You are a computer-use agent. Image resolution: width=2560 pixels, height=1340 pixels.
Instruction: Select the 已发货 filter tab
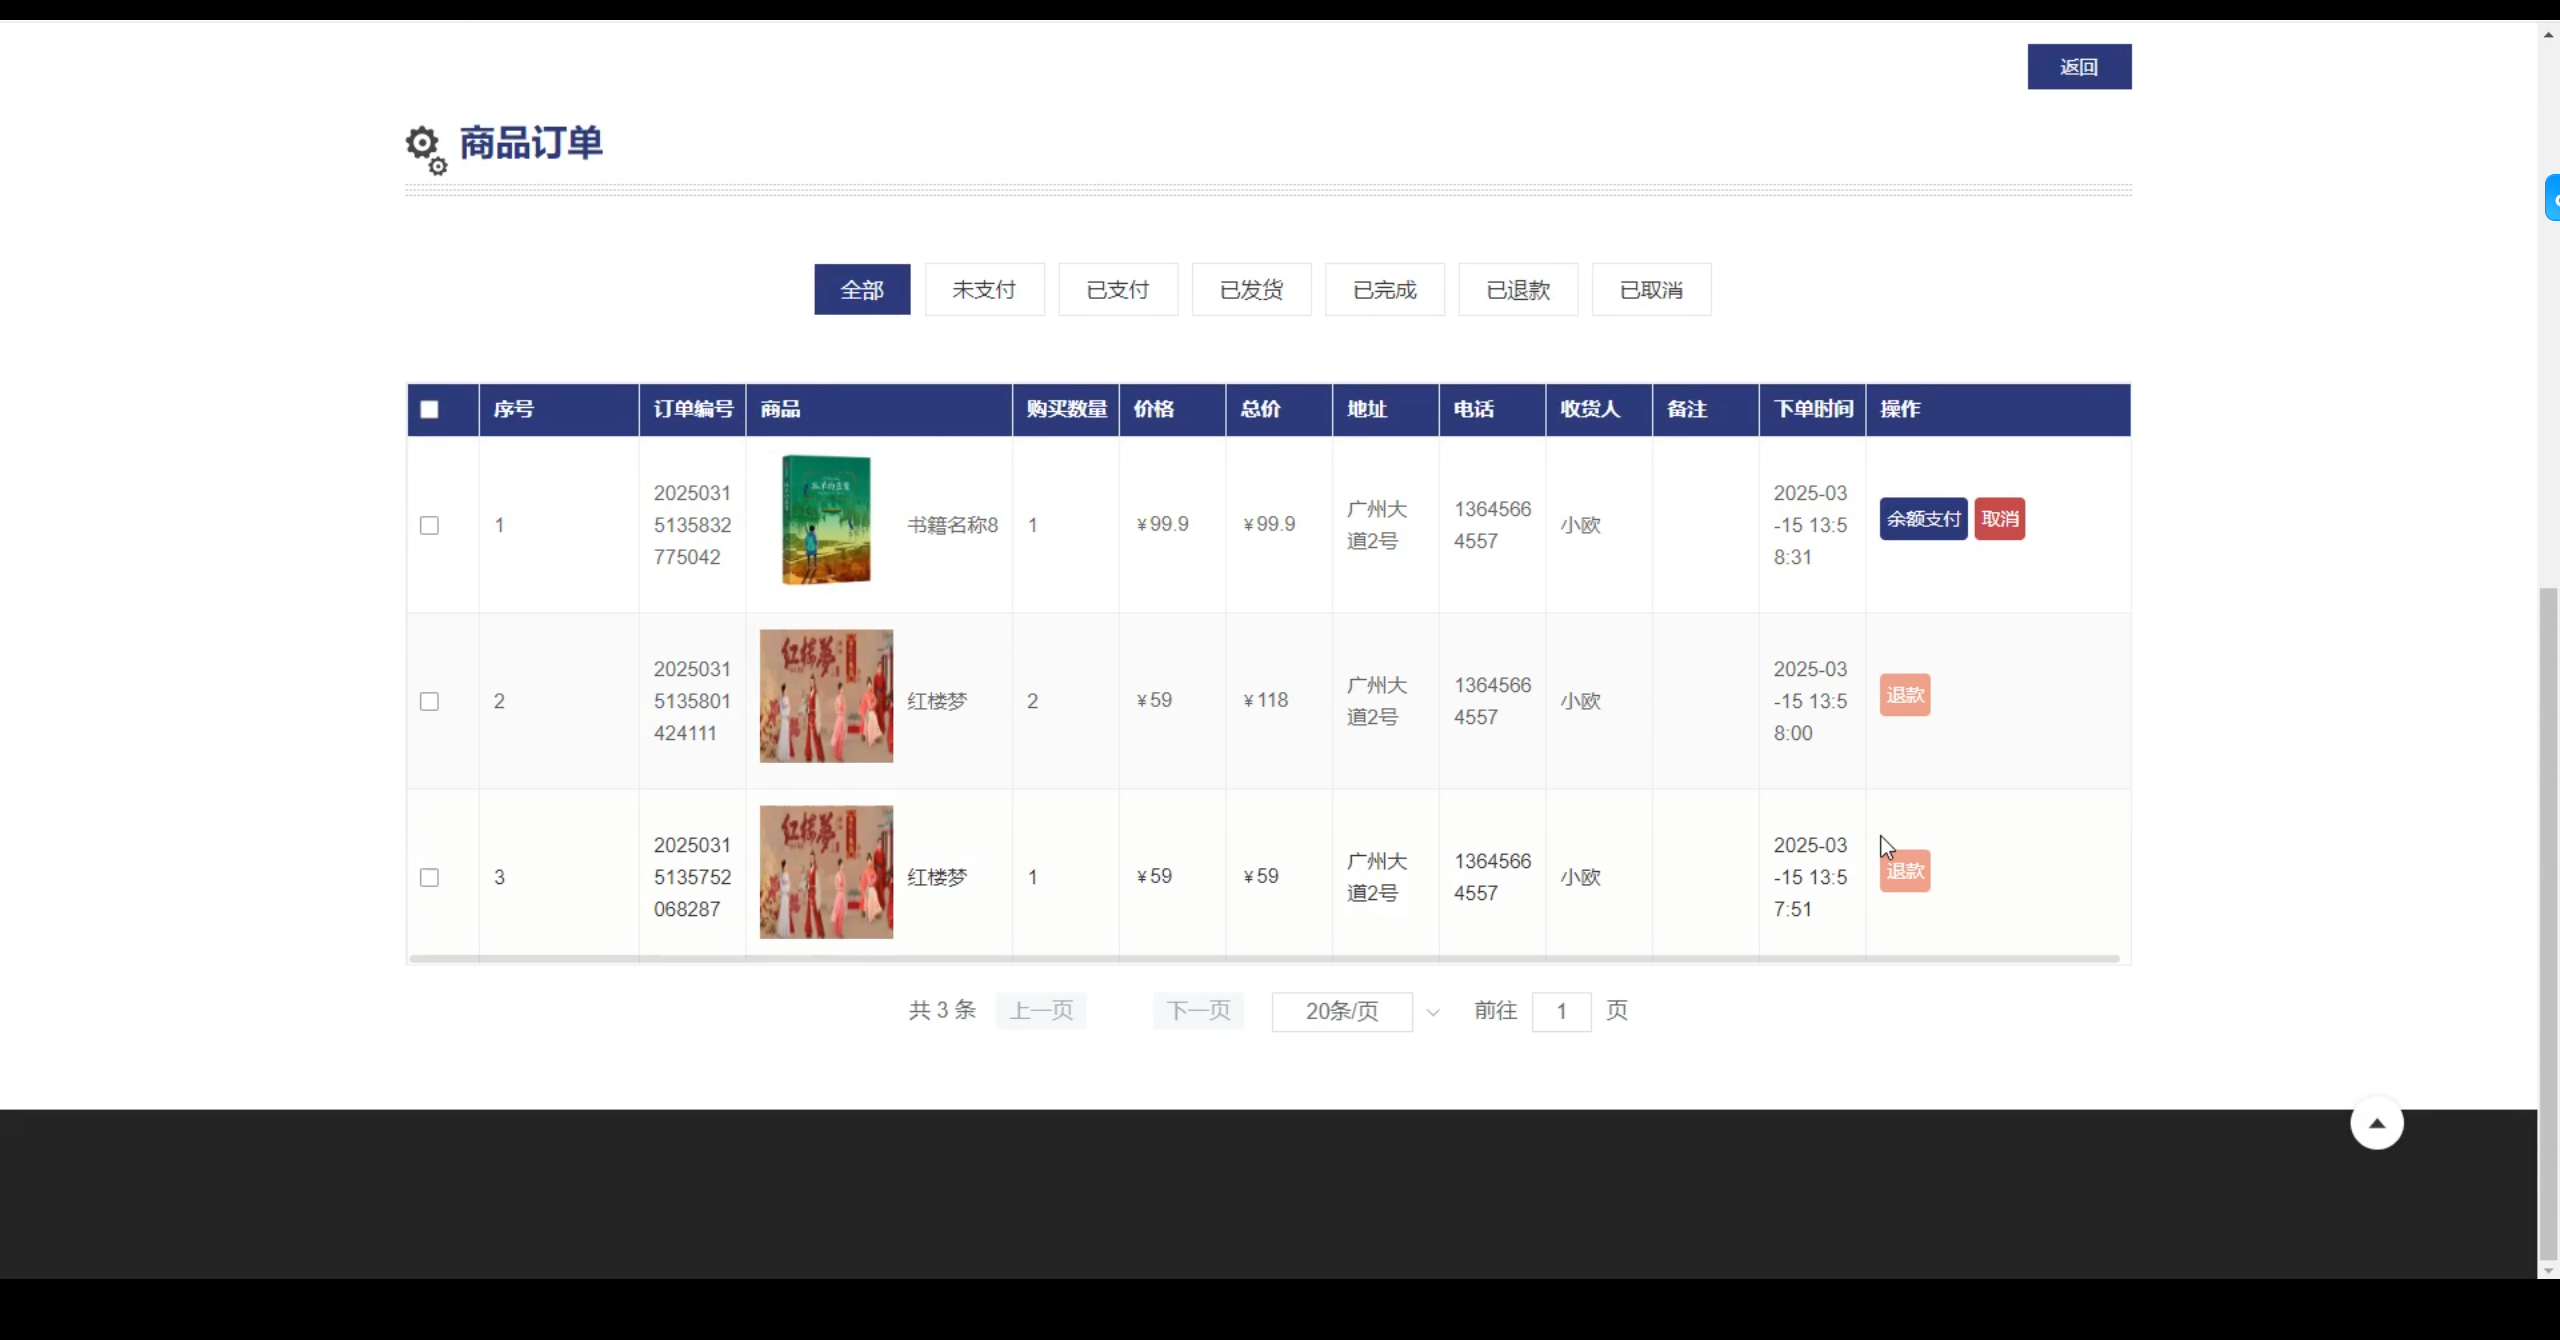click(x=1251, y=290)
